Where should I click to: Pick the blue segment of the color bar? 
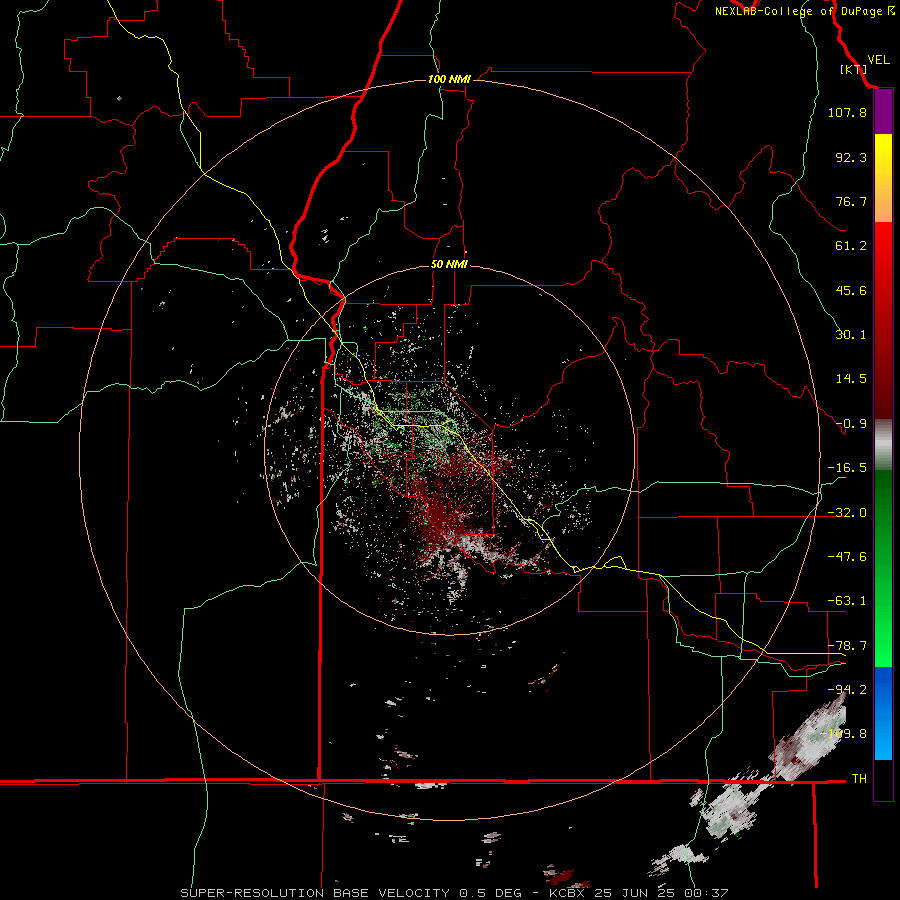coord(883,713)
